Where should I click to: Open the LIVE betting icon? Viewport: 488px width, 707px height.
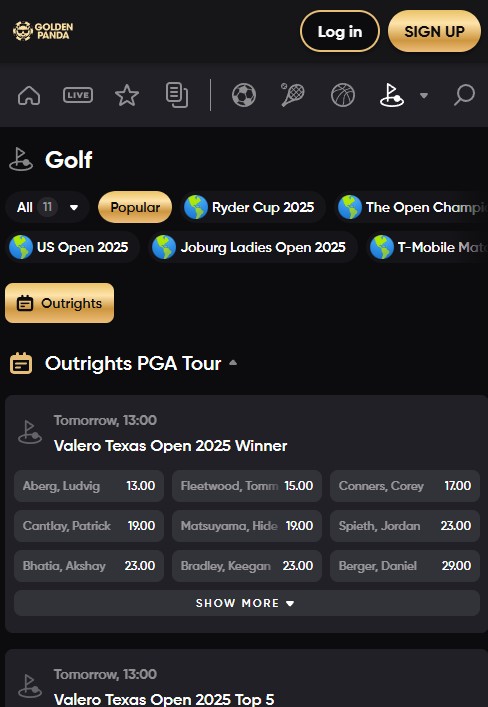78,95
